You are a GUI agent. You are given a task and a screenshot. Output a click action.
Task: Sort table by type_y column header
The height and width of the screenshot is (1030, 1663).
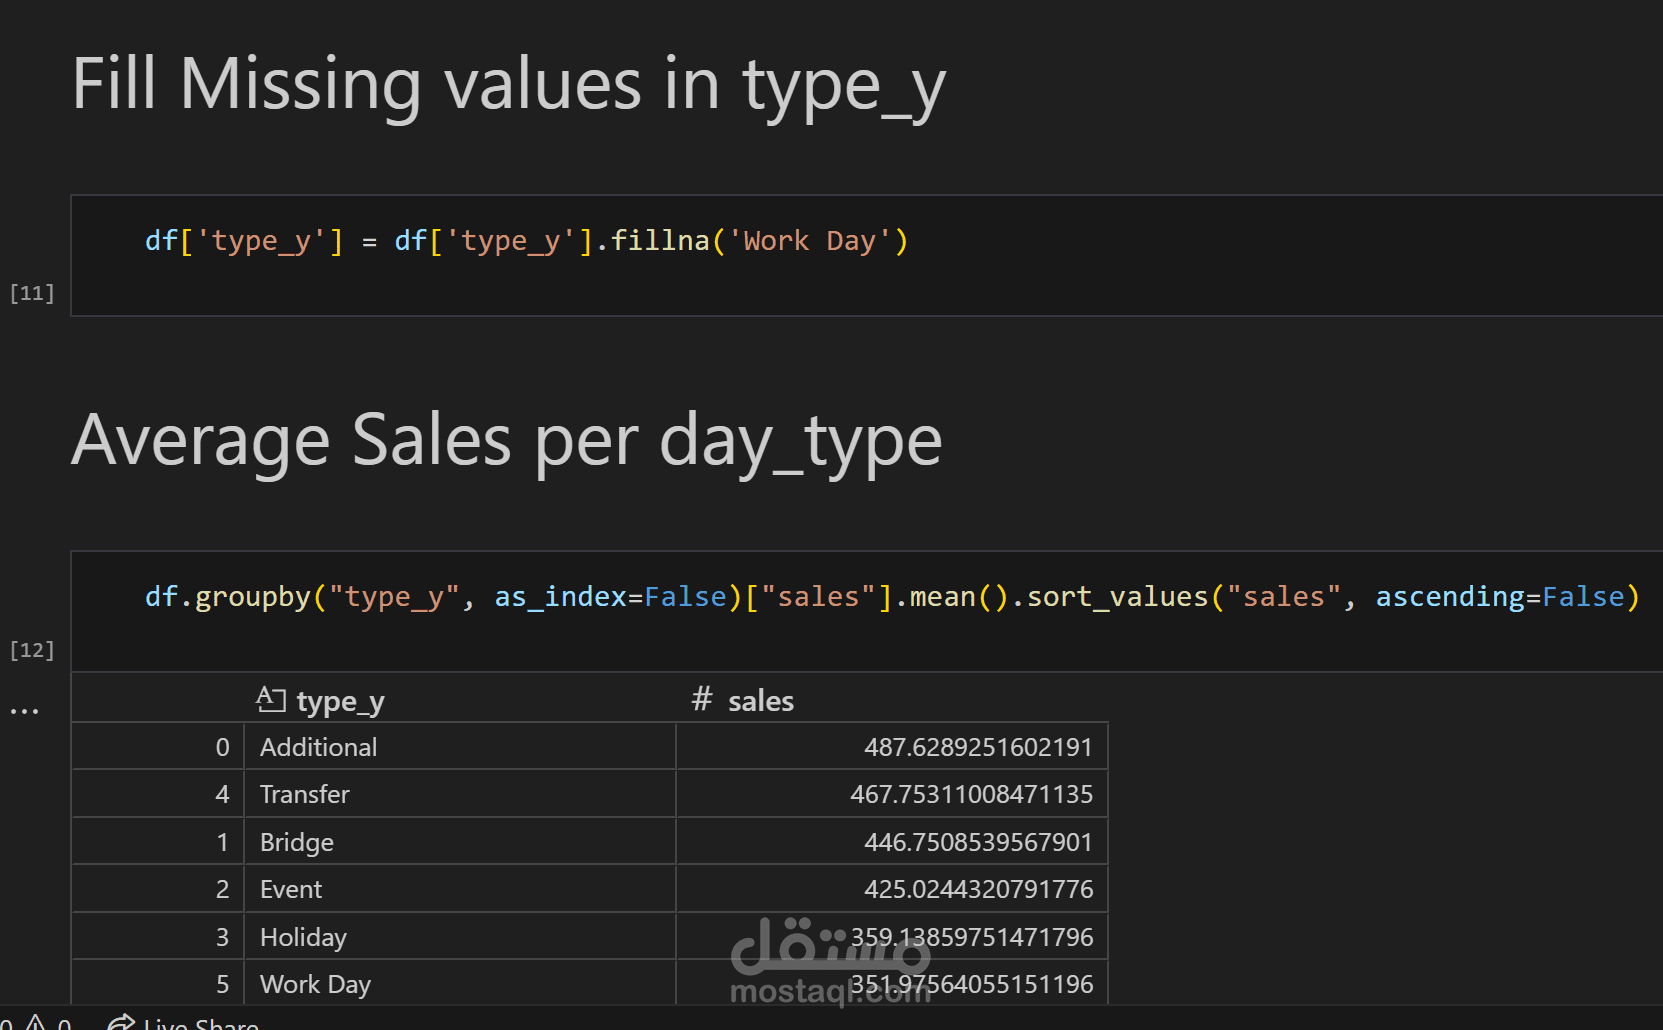click(340, 701)
